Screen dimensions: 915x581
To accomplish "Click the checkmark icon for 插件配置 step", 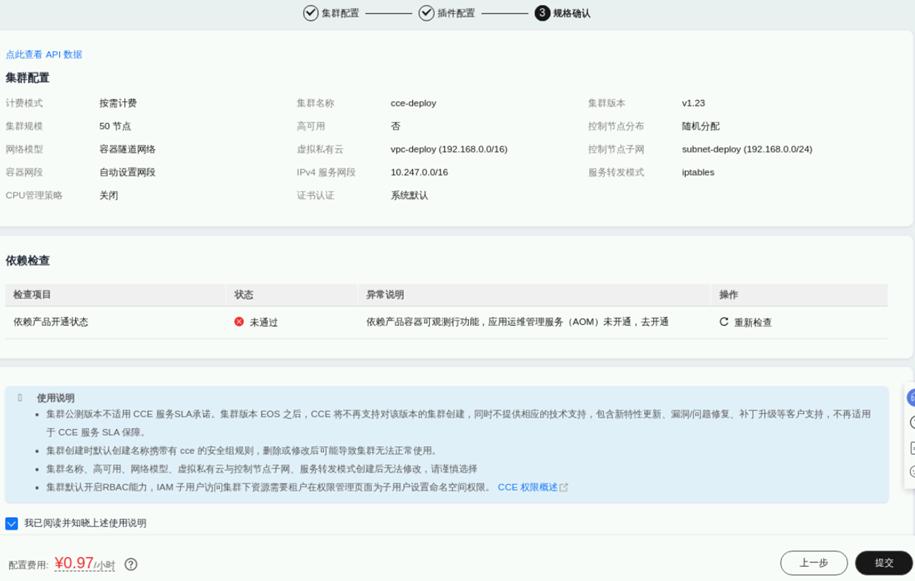I will coord(426,13).
